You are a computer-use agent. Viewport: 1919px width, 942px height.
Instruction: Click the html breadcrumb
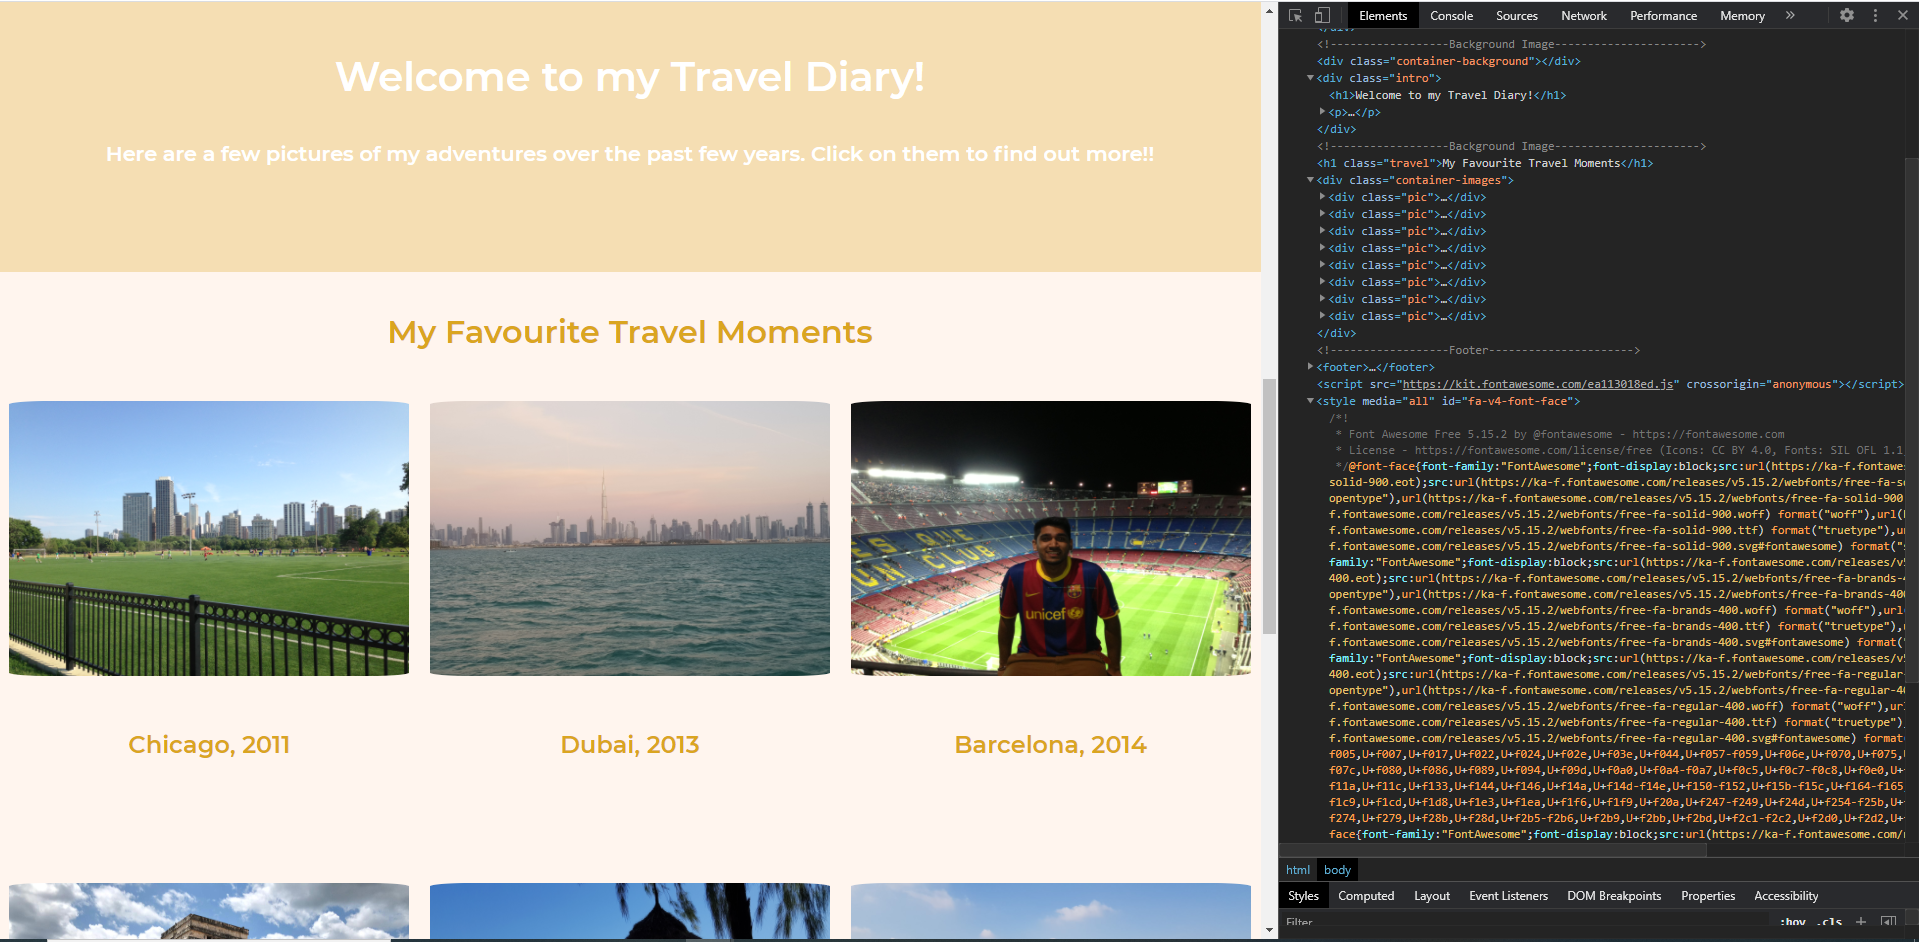1298,870
